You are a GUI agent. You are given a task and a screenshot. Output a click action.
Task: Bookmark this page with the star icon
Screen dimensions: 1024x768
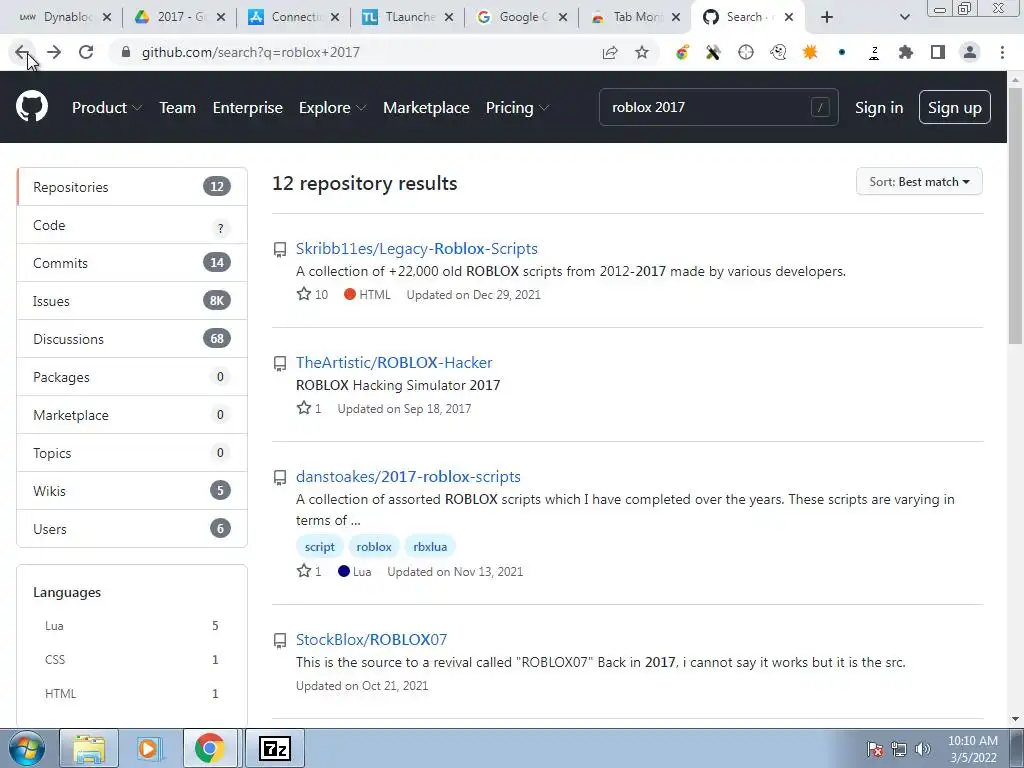coord(642,52)
